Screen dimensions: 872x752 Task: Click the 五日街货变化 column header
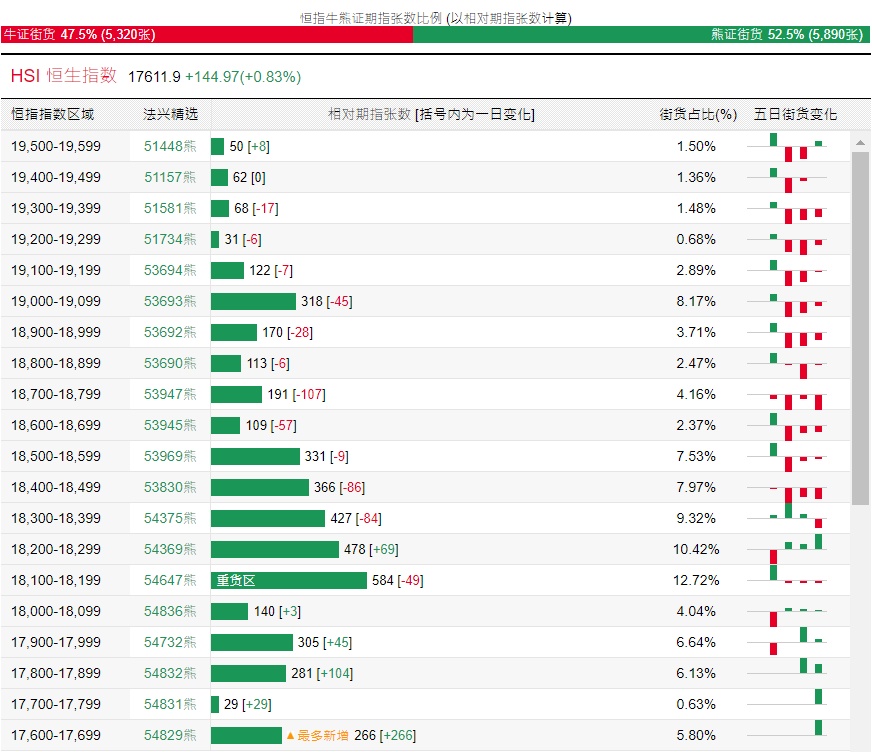(795, 115)
